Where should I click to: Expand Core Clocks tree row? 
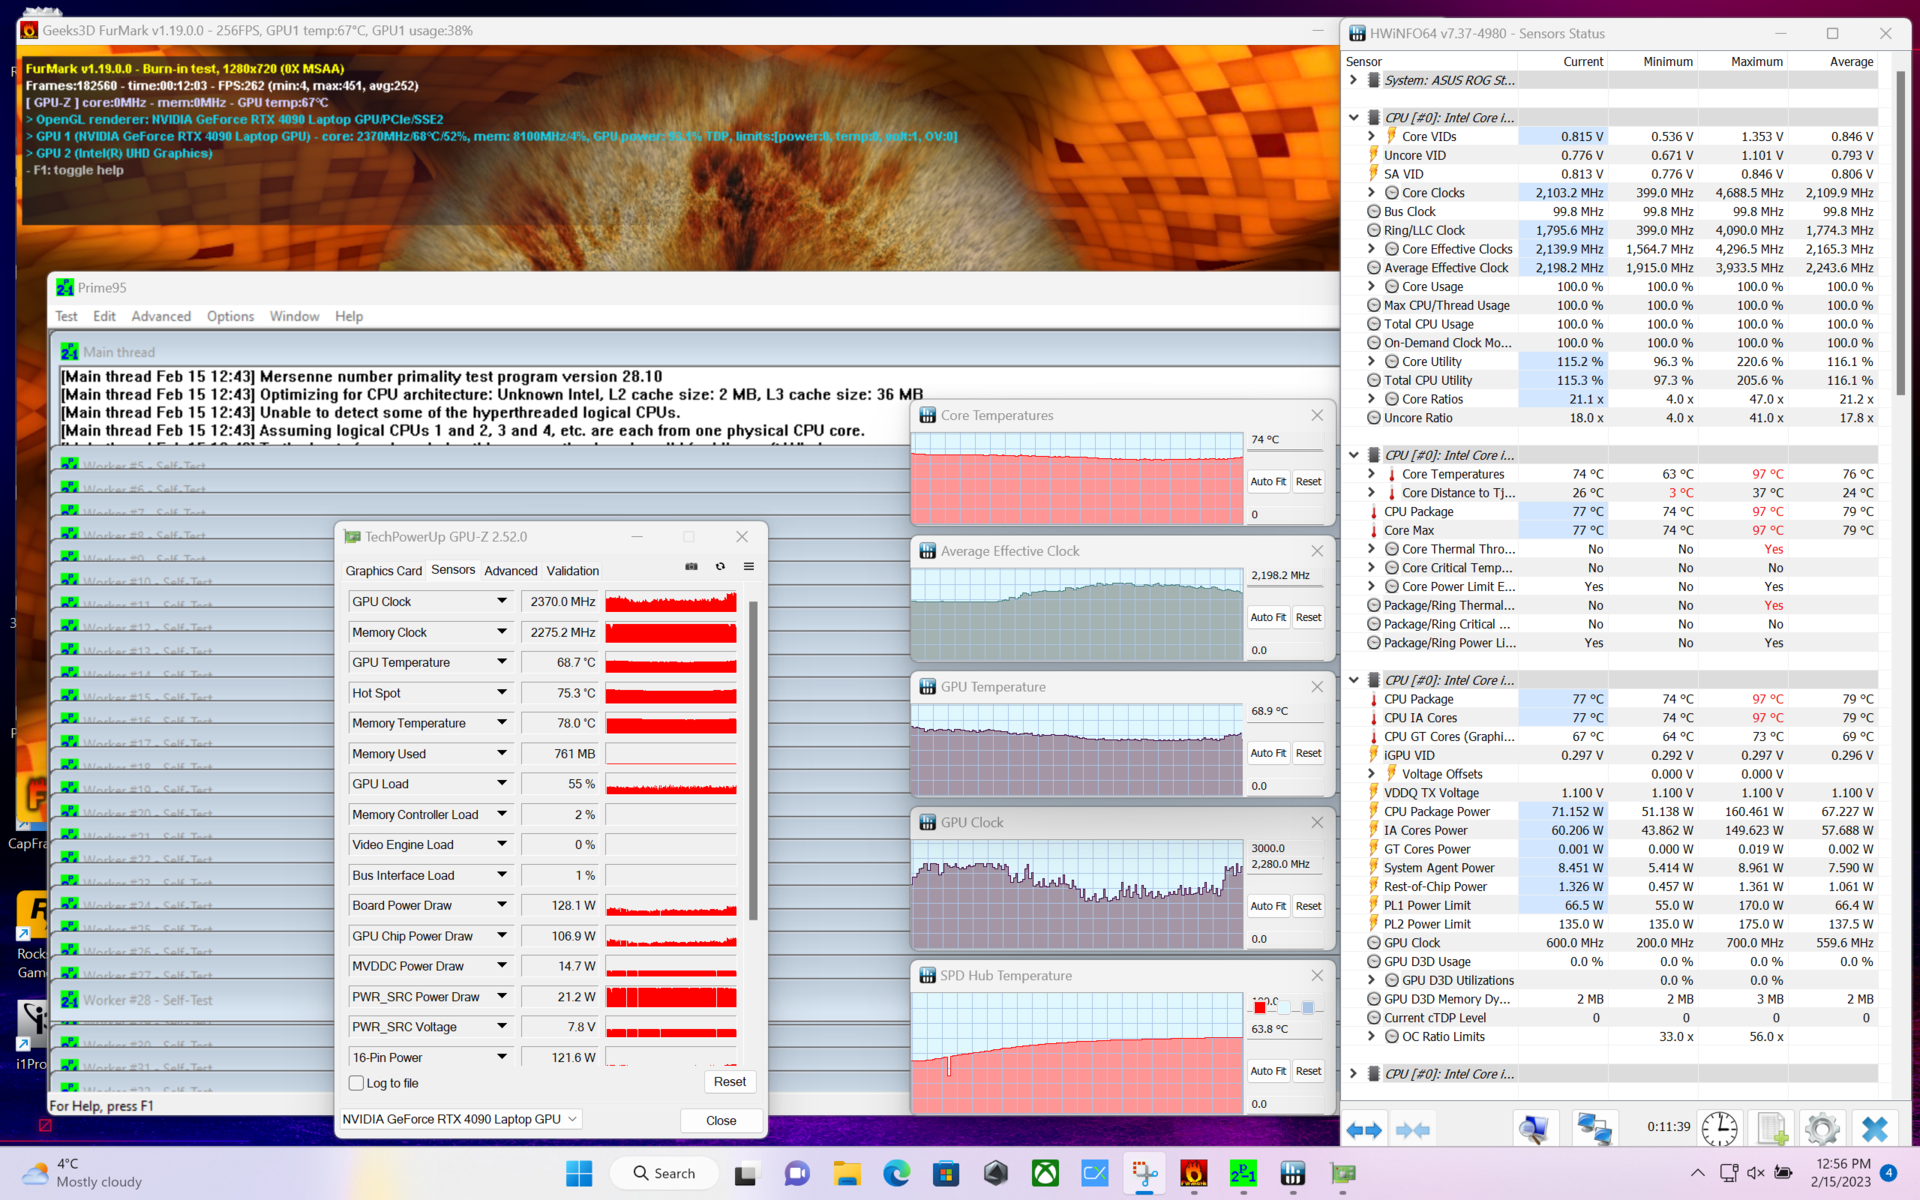(x=1371, y=193)
